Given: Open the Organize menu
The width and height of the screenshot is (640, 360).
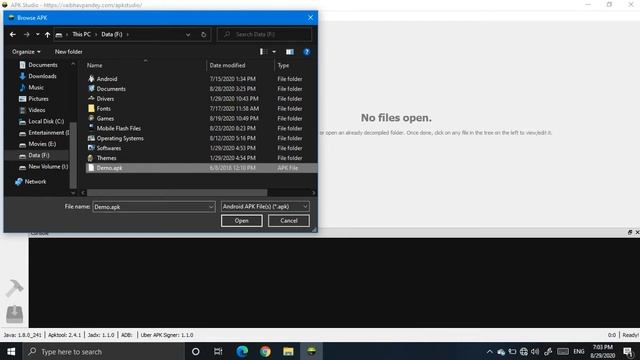Looking at the screenshot, I should tap(26, 52).
